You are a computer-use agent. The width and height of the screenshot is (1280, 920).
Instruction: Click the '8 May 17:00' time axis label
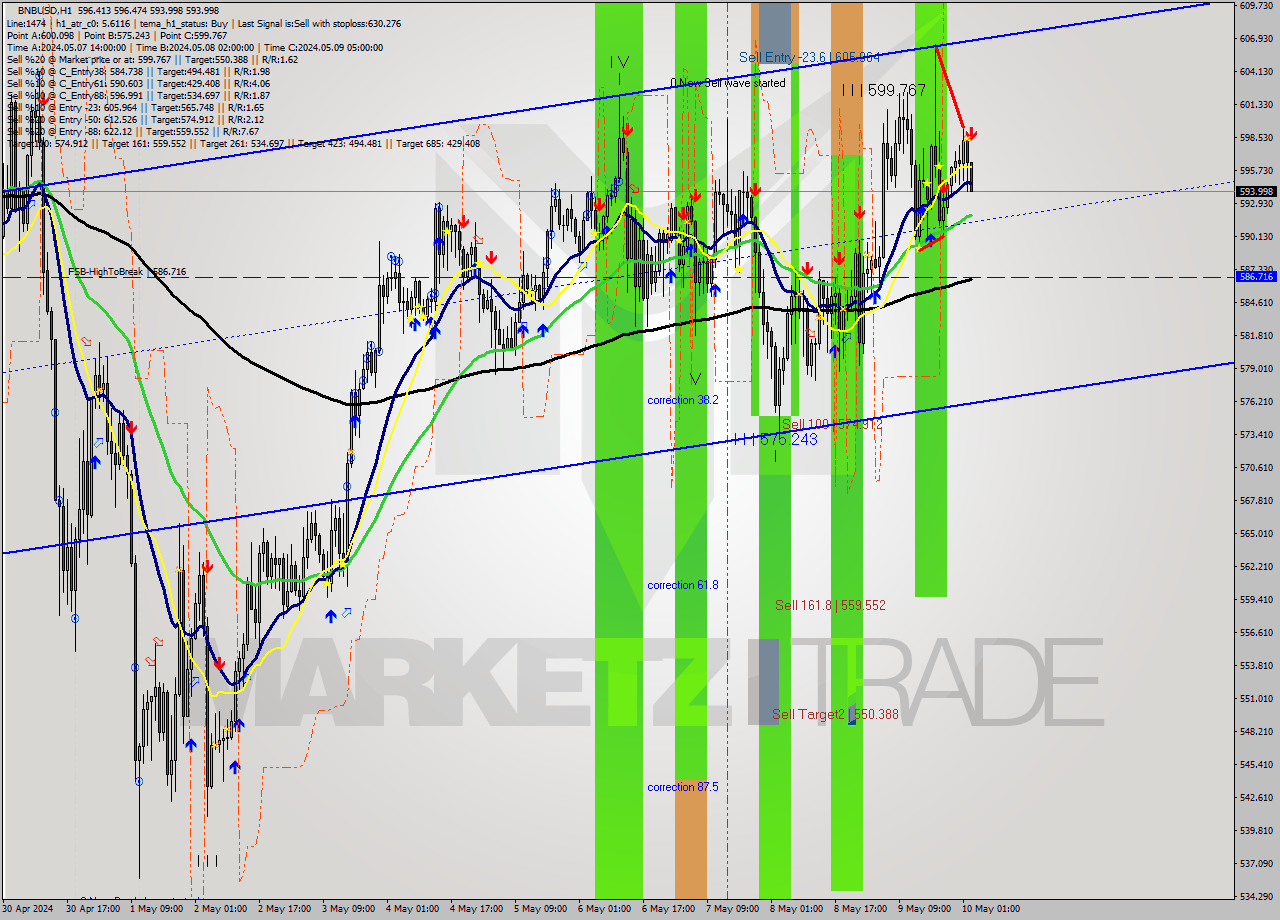pyautogui.click(x=860, y=909)
